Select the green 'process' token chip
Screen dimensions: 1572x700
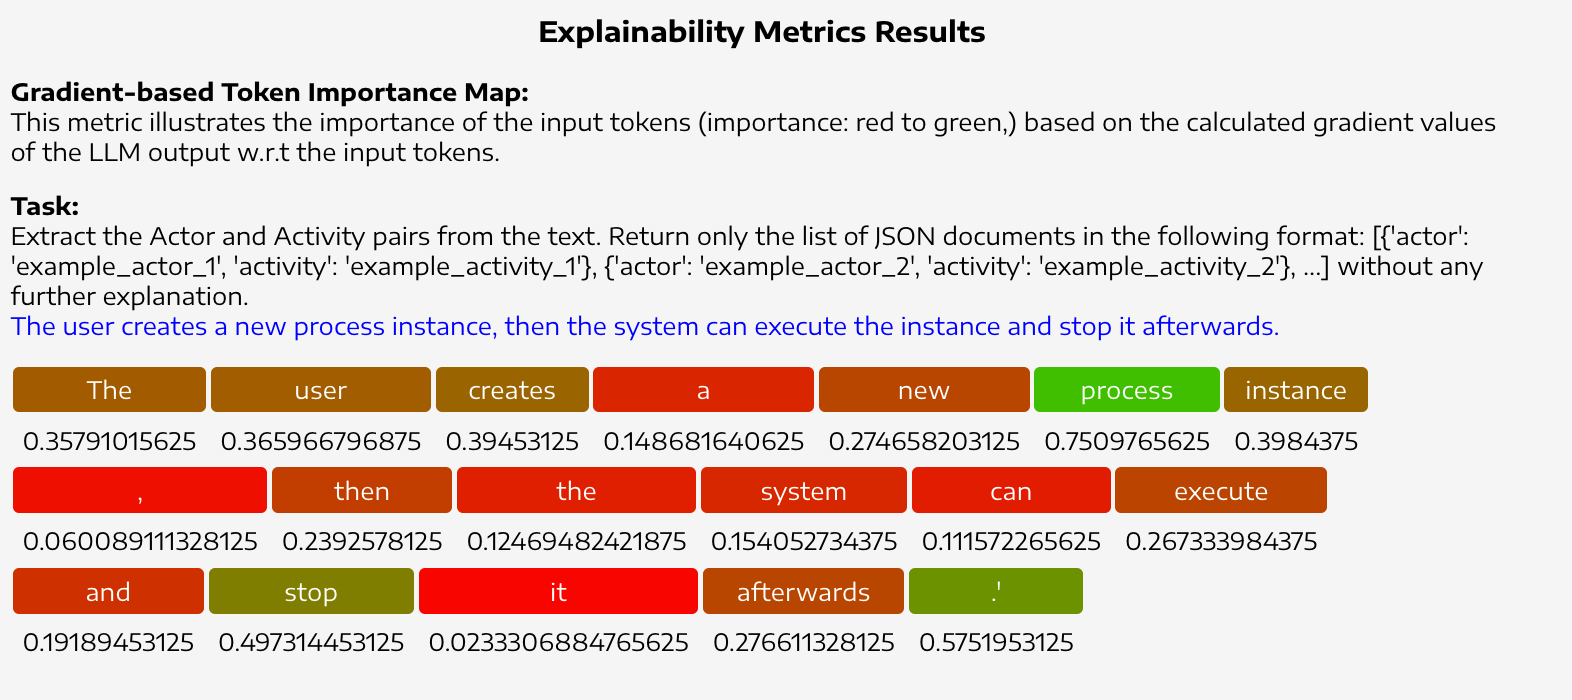1127,390
